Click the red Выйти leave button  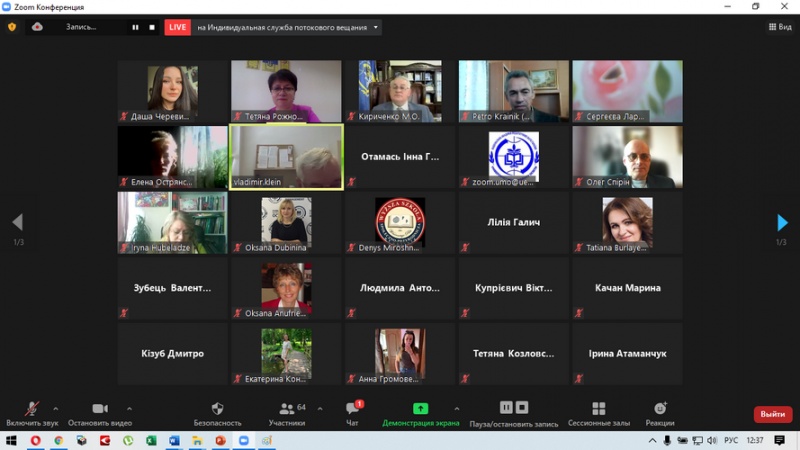[x=772, y=414]
